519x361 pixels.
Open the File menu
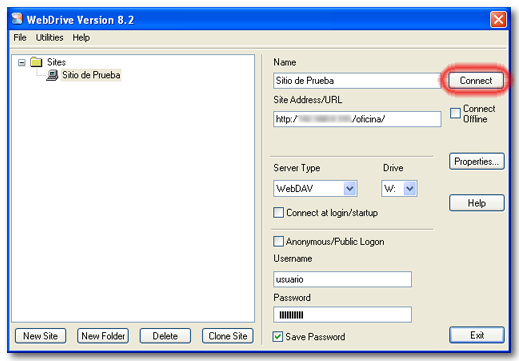pos(20,38)
